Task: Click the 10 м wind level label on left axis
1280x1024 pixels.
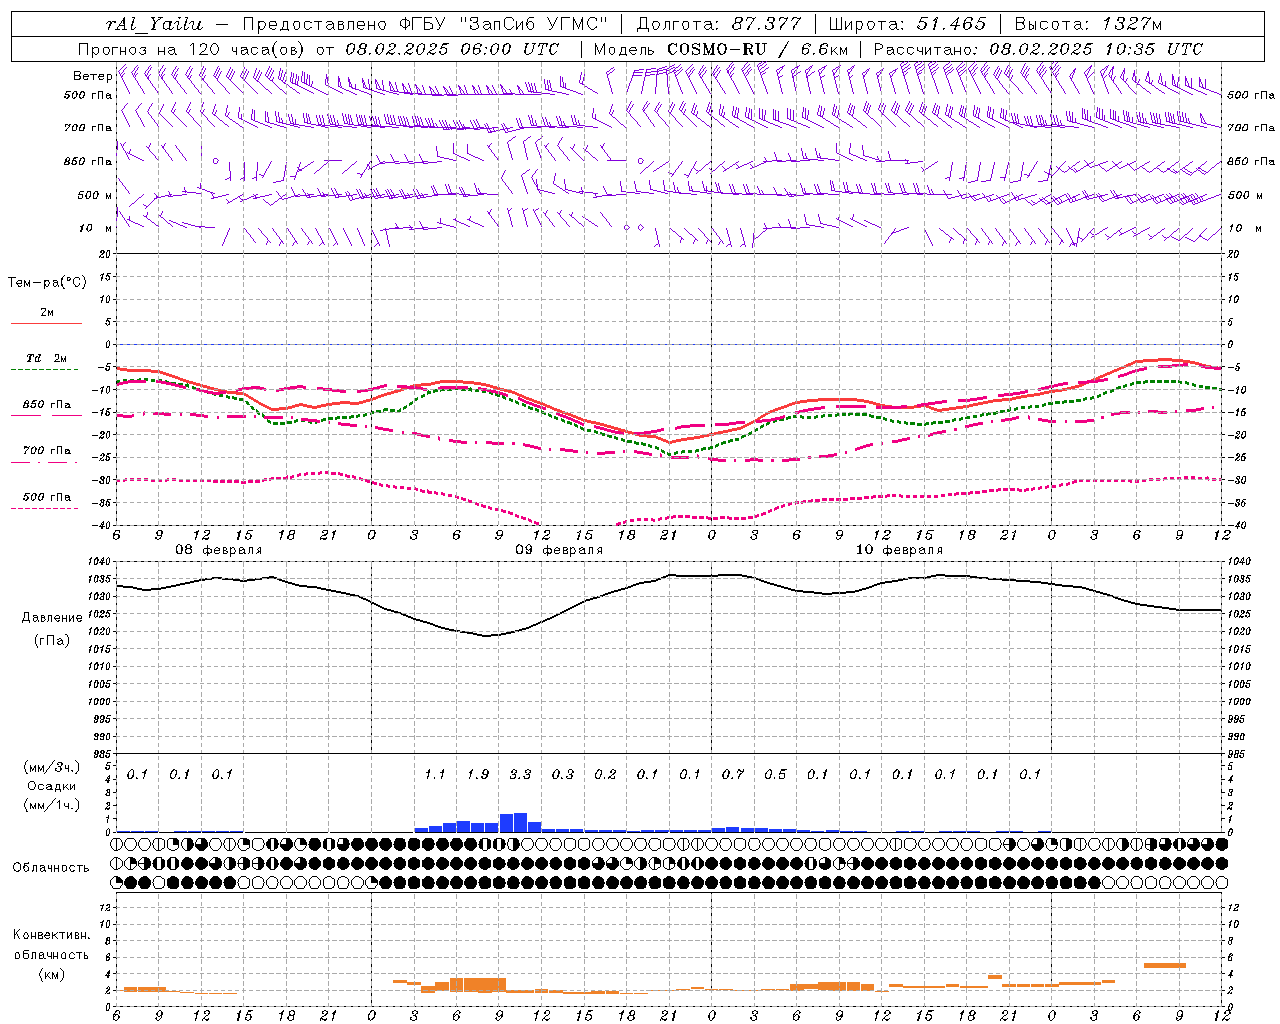Action: [95, 228]
